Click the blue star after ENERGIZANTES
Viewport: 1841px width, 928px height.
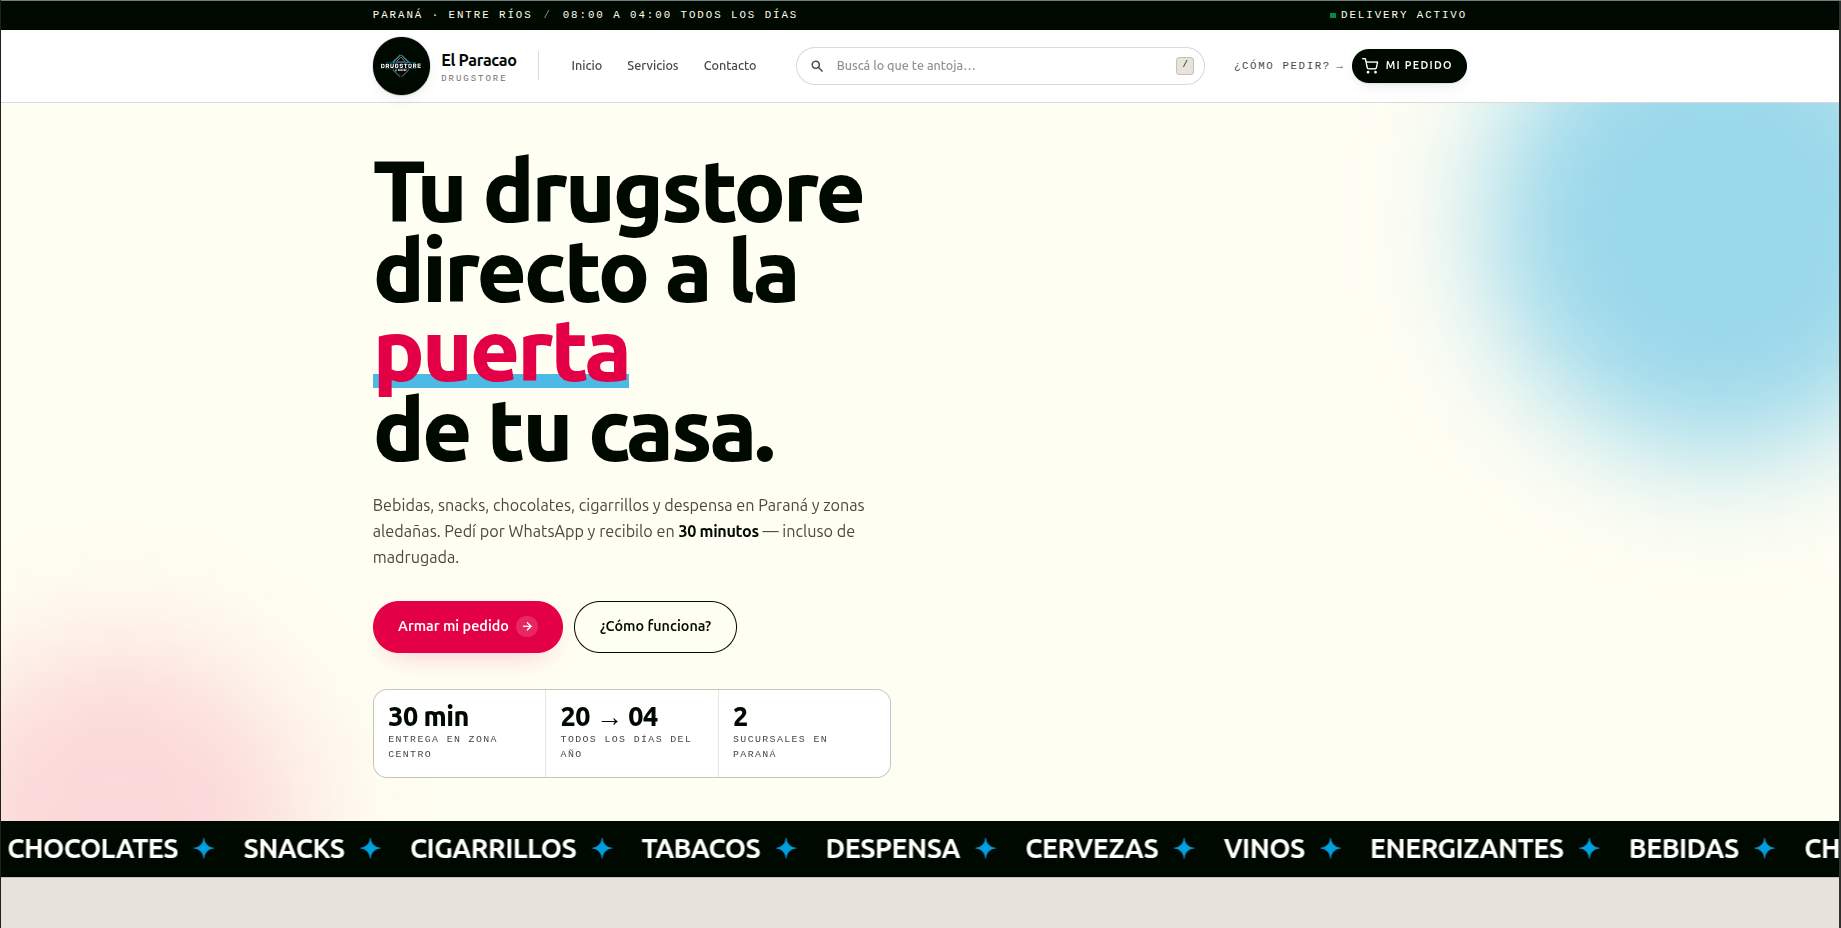click(x=1590, y=849)
